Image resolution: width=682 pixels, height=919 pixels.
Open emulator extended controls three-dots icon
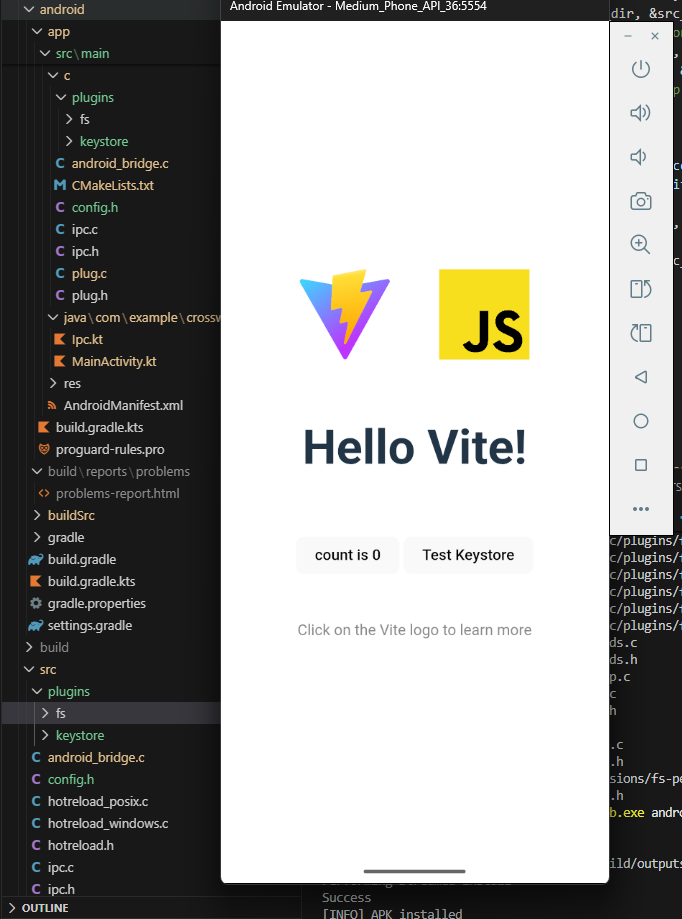pos(641,509)
